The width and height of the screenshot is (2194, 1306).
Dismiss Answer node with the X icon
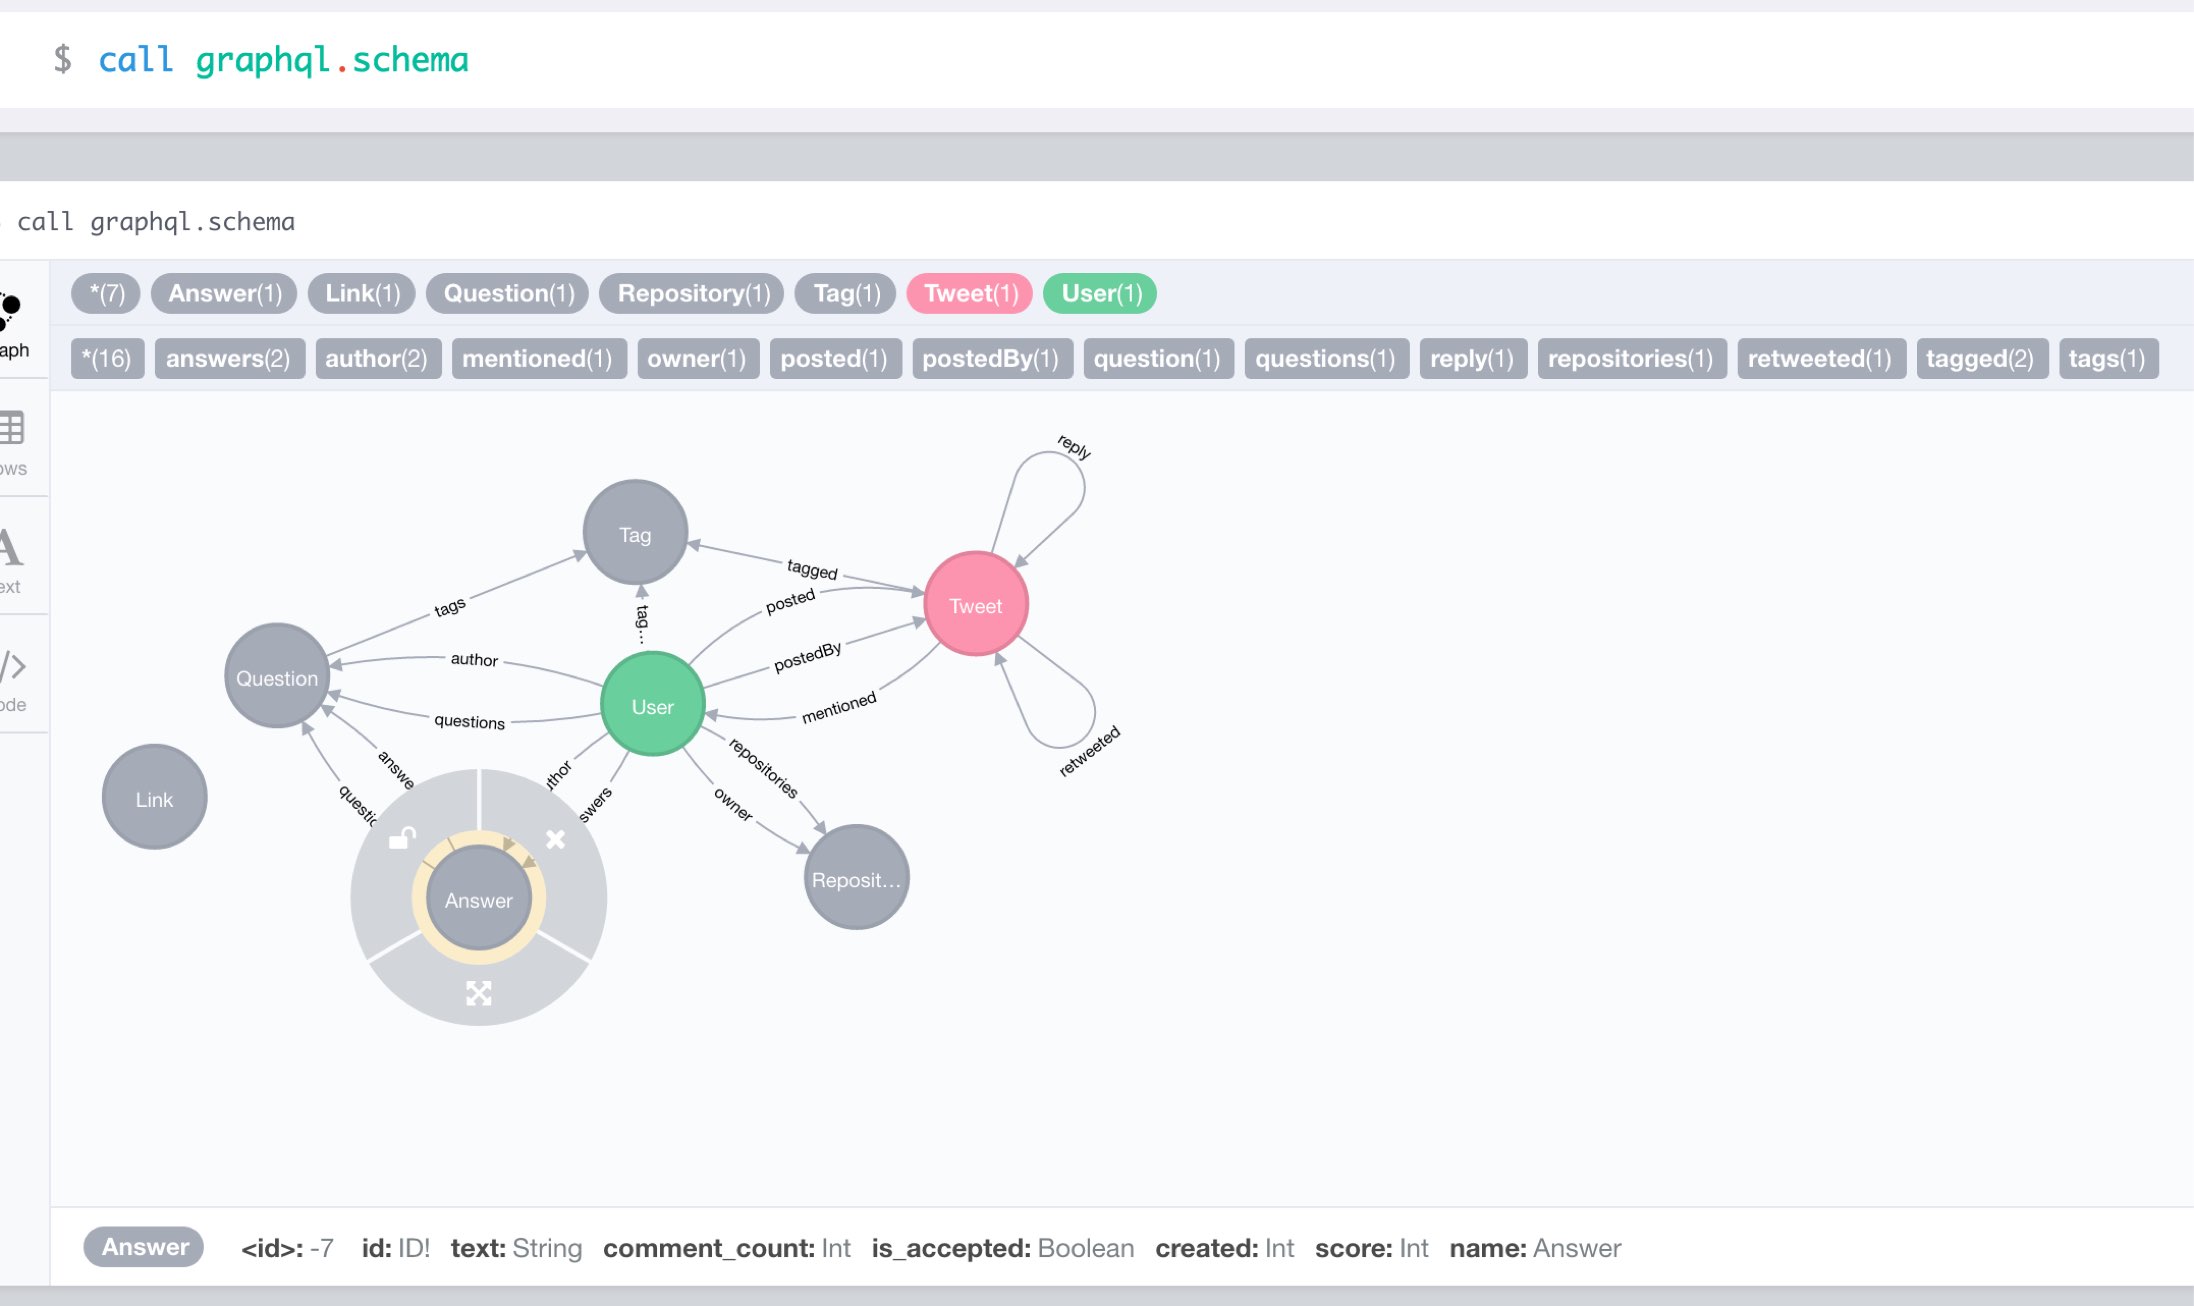pyautogui.click(x=555, y=839)
